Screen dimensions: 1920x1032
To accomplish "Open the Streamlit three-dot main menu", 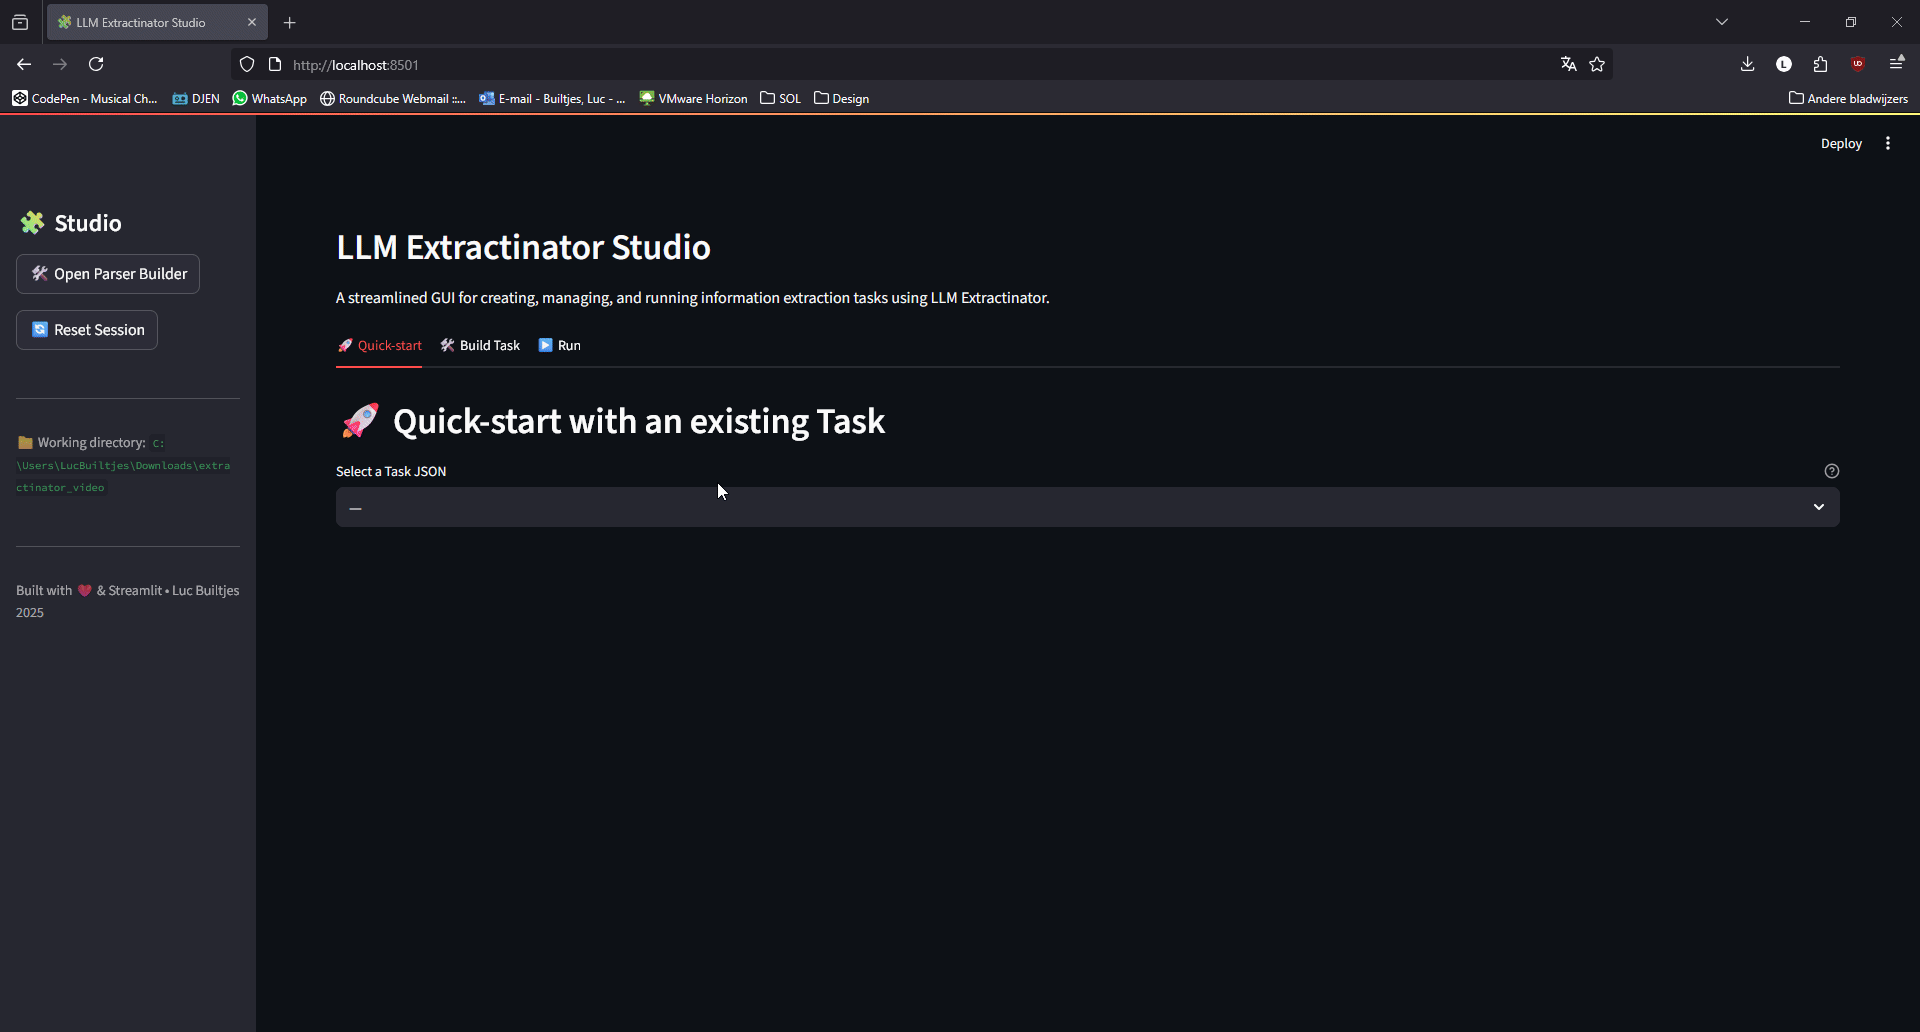I will [x=1888, y=144].
